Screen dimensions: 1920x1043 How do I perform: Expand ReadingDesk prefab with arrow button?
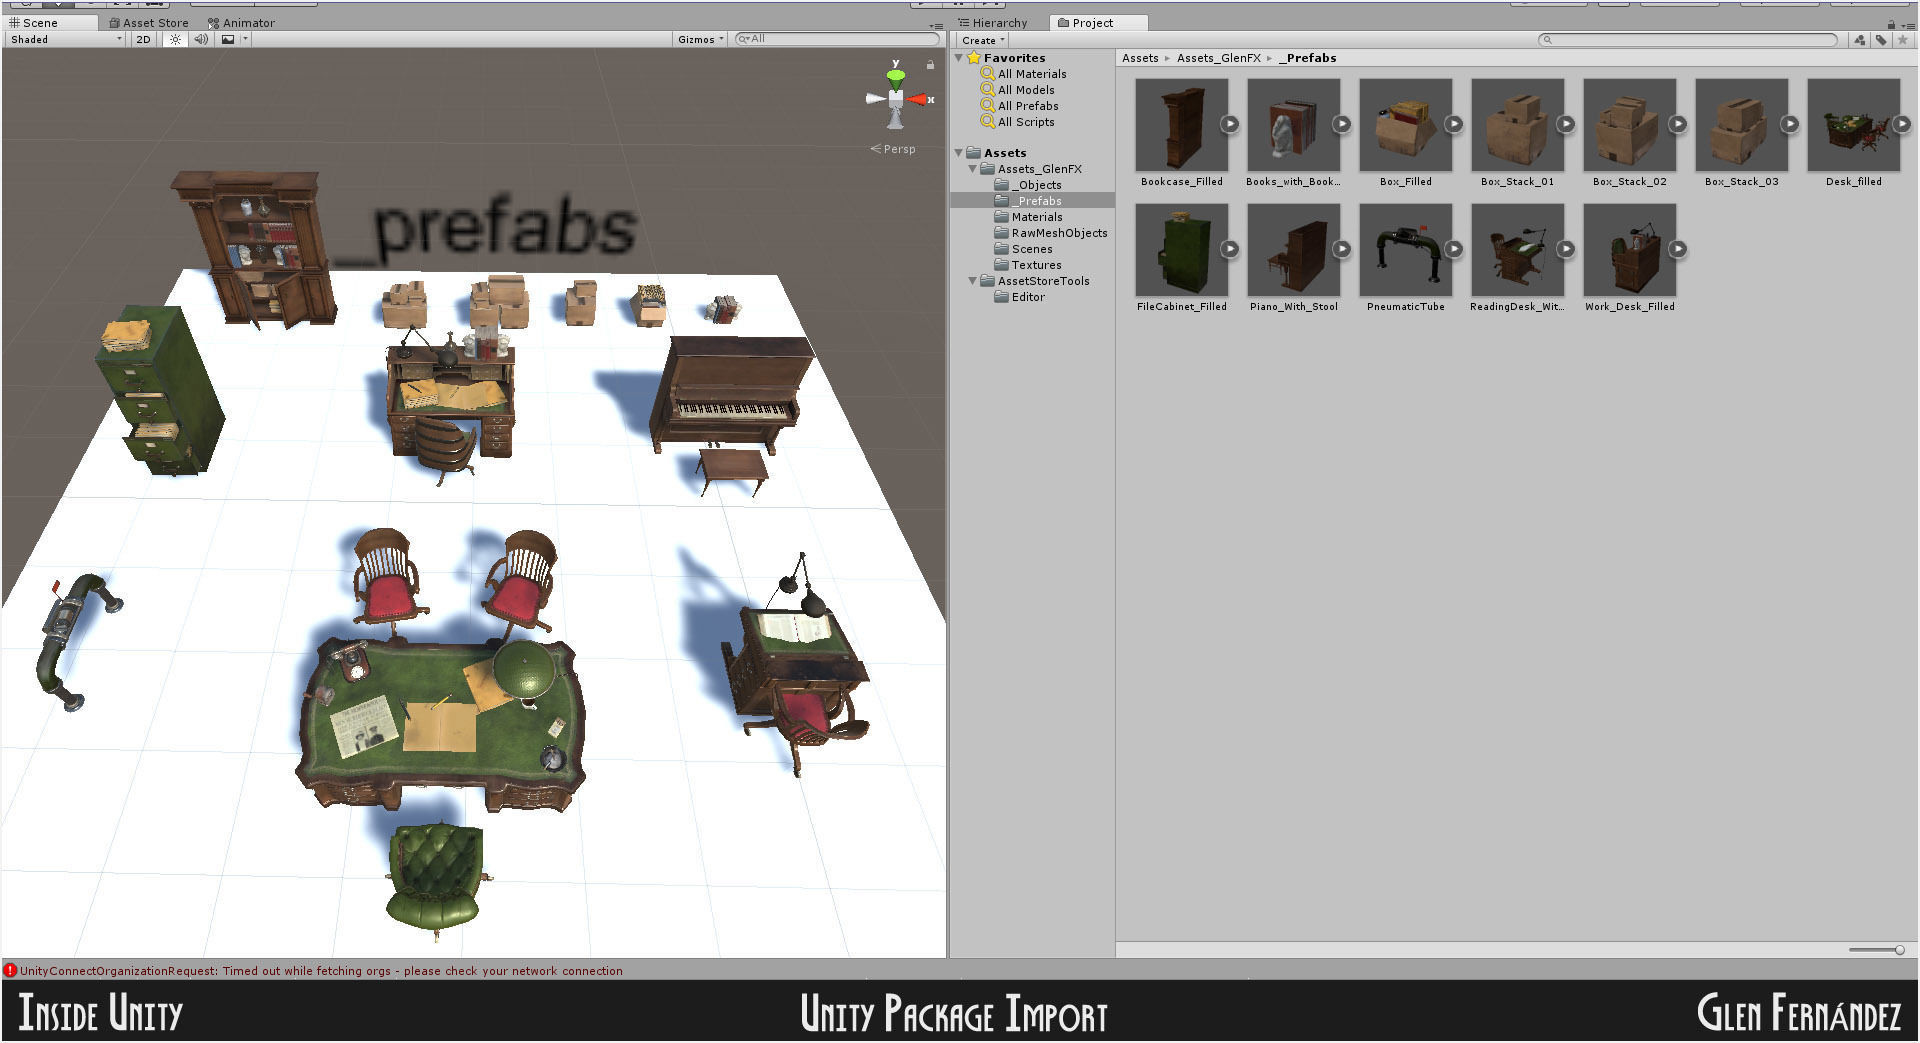1566,249
